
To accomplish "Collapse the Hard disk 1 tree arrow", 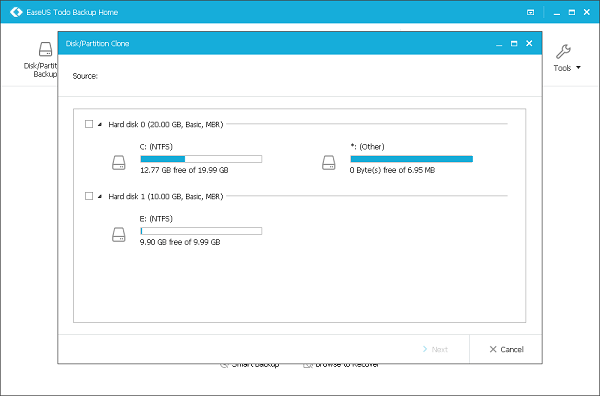I will point(100,196).
